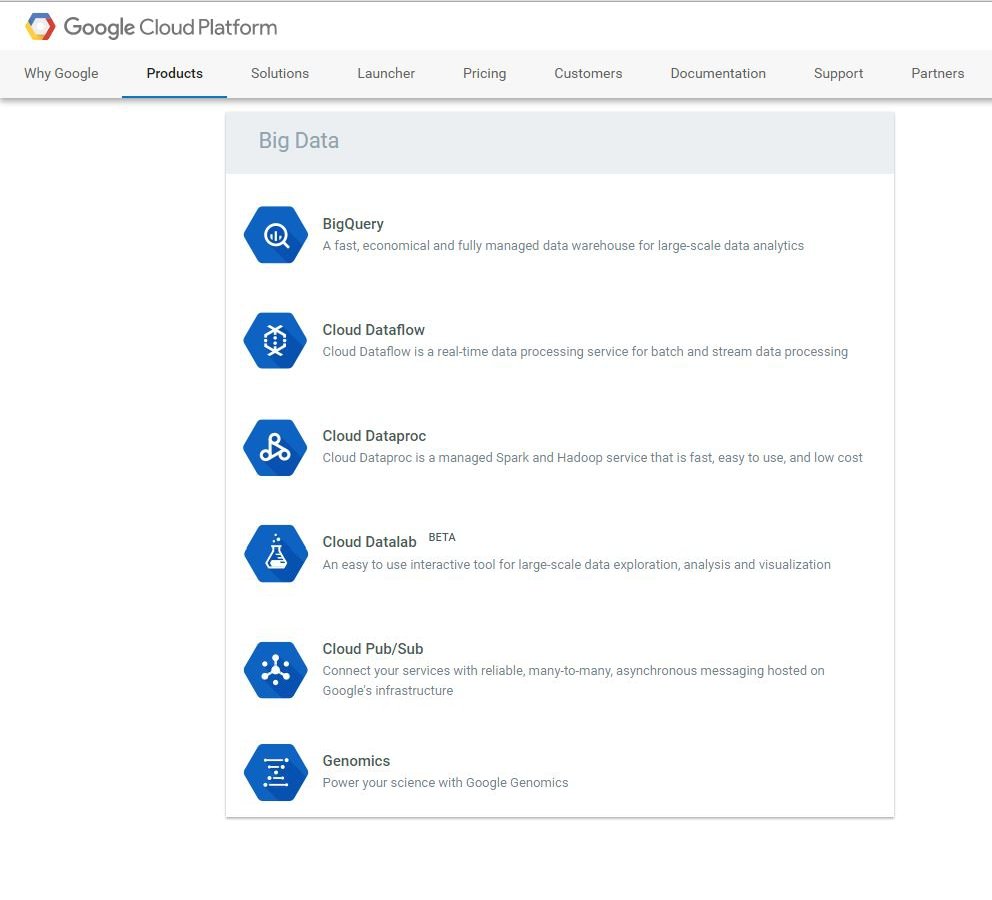Open the Cloud Datalab product link
This screenshot has width=992, height=900.
click(x=369, y=542)
